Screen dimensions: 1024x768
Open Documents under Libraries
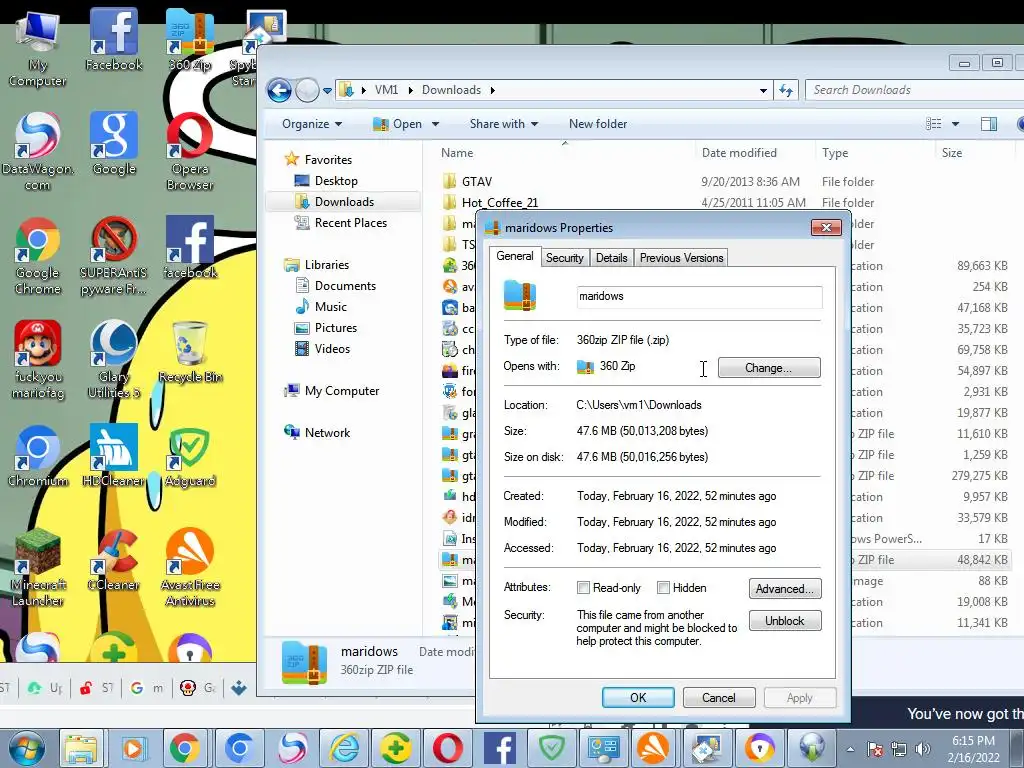click(345, 285)
